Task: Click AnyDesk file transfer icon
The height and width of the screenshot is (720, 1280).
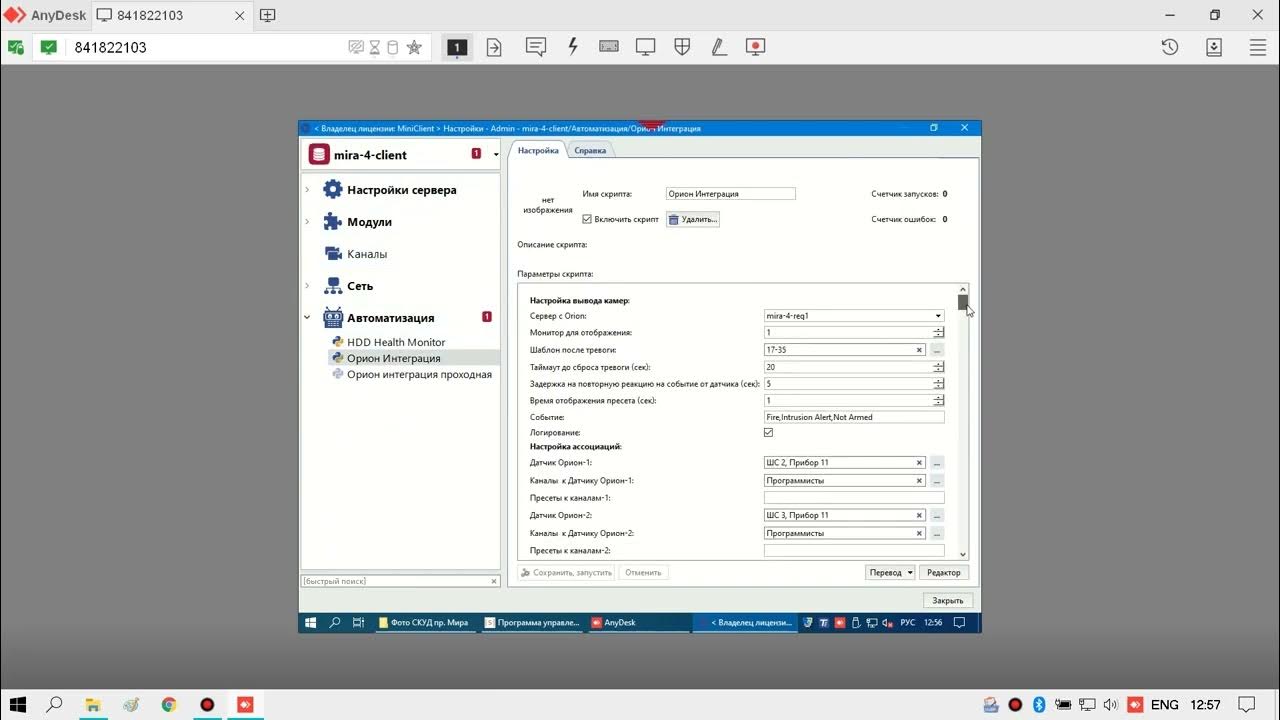Action: point(494,47)
